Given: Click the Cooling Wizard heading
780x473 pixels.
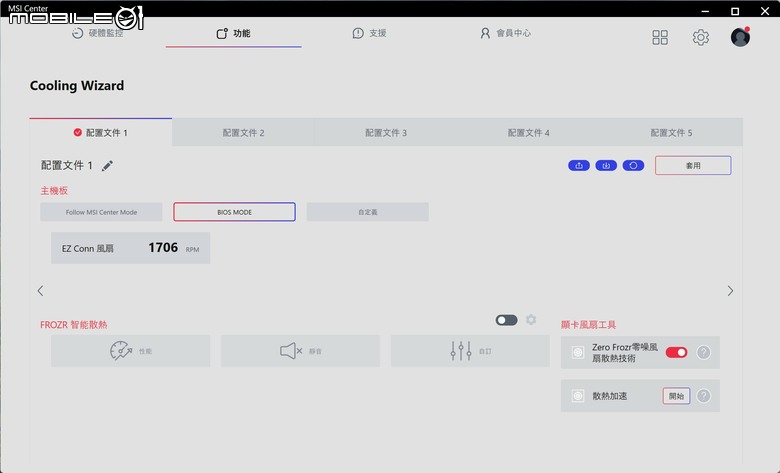Looking at the screenshot, I should tap(77, 86).
